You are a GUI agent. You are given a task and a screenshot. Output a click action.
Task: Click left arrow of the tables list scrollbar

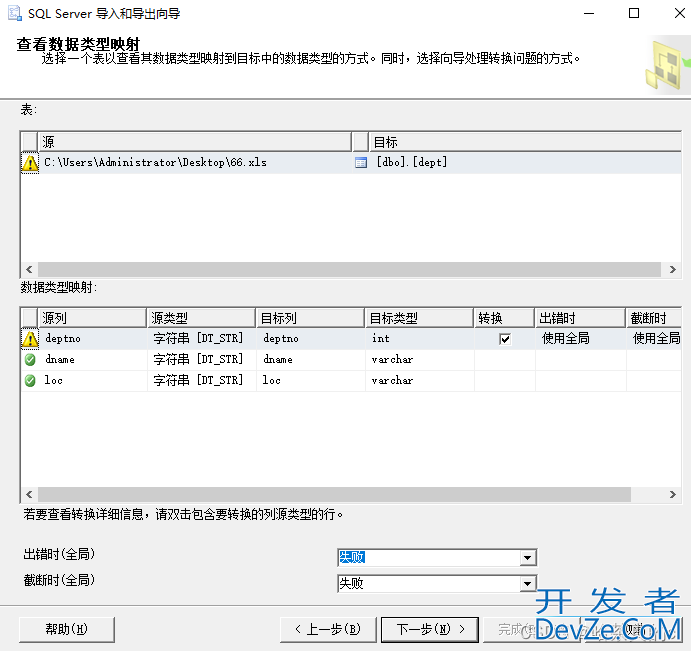tap(29, 269)
